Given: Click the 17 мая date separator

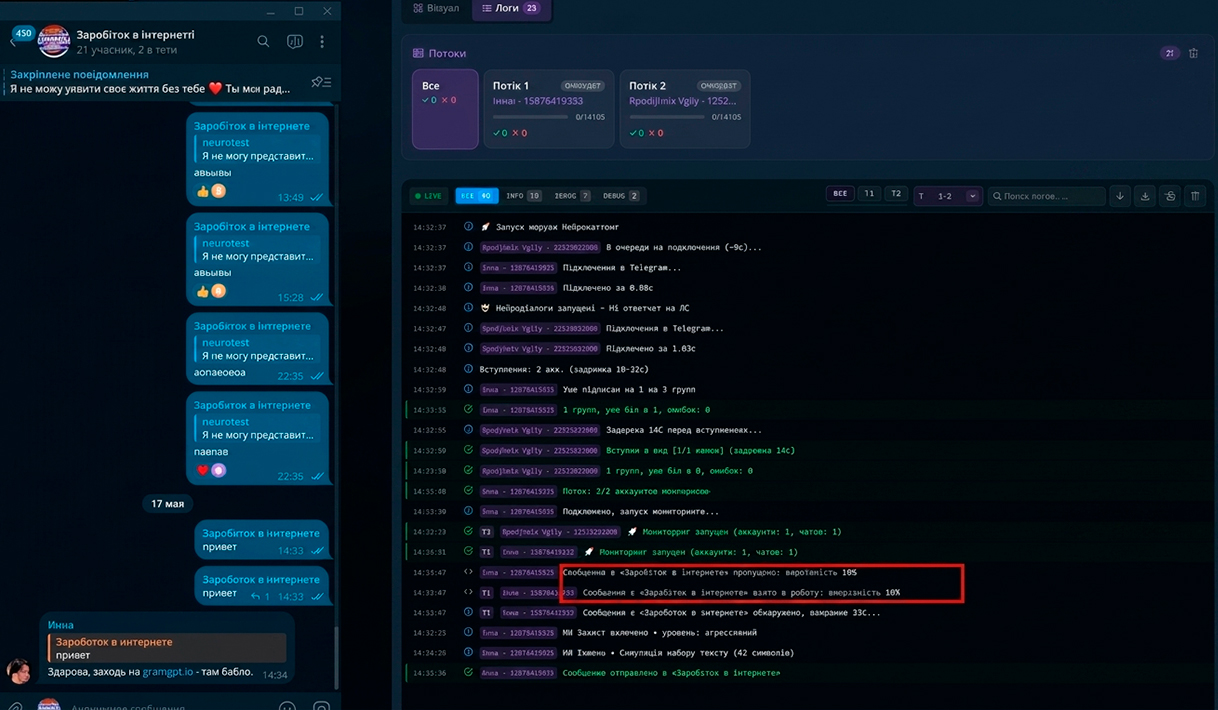Looking at the screenshot, I should (168, 504).
